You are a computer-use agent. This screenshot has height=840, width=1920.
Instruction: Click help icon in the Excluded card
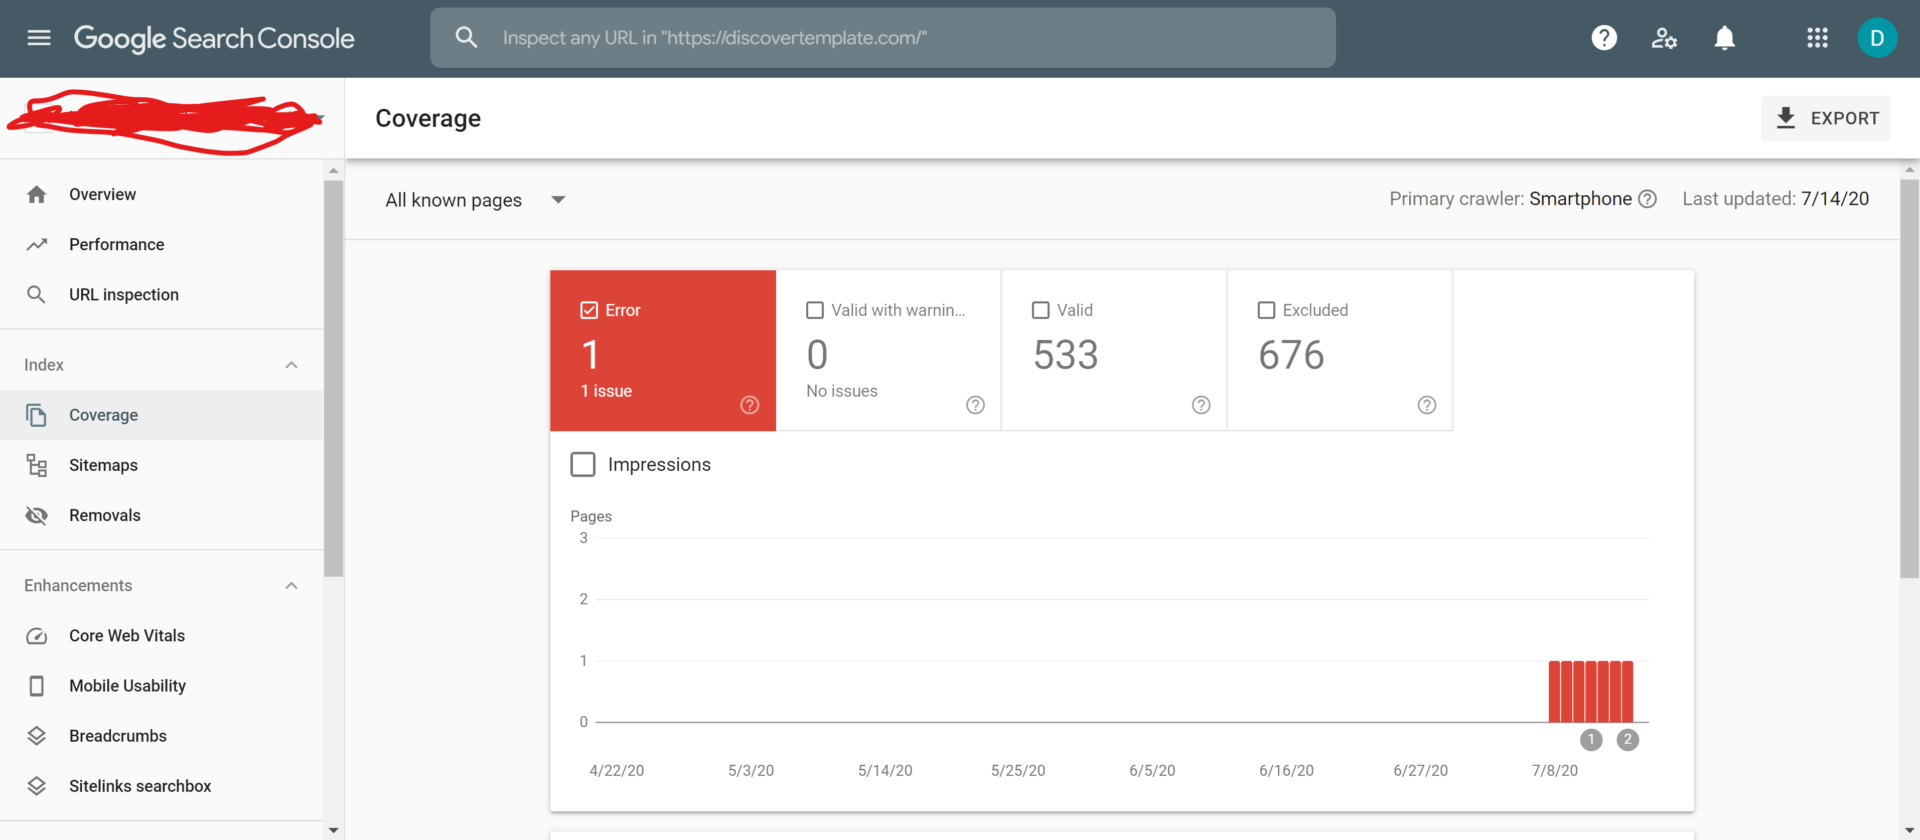(x=1427, y=405)
